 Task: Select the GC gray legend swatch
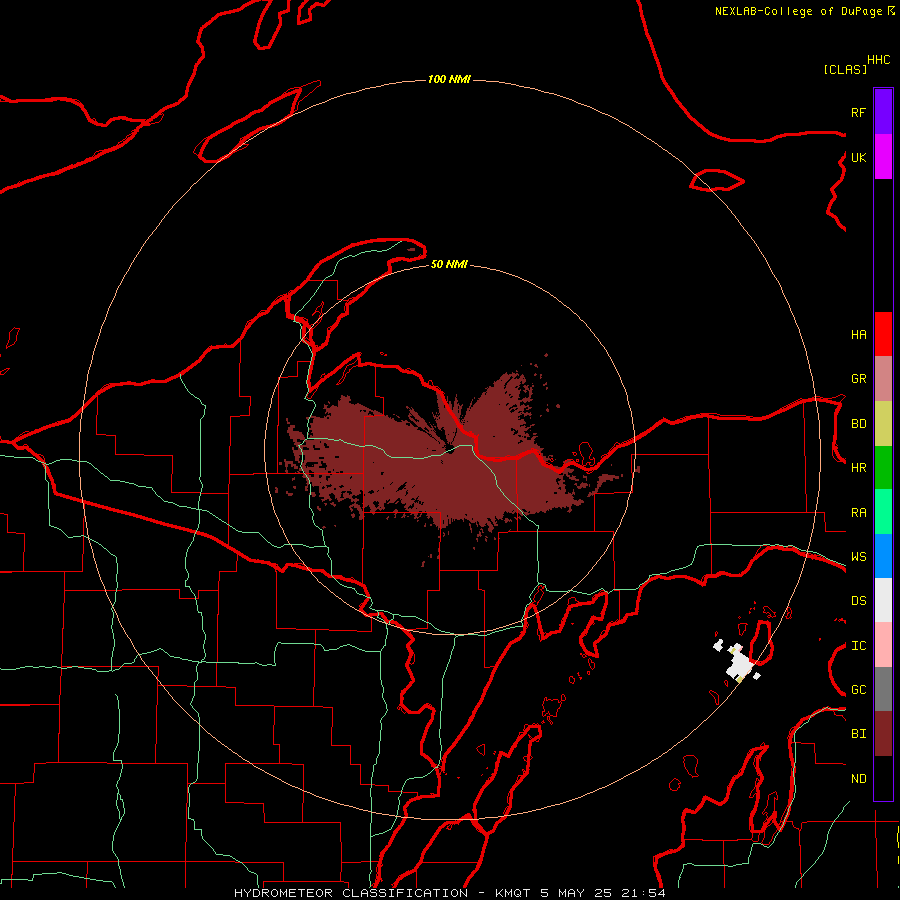click(883, 689)
